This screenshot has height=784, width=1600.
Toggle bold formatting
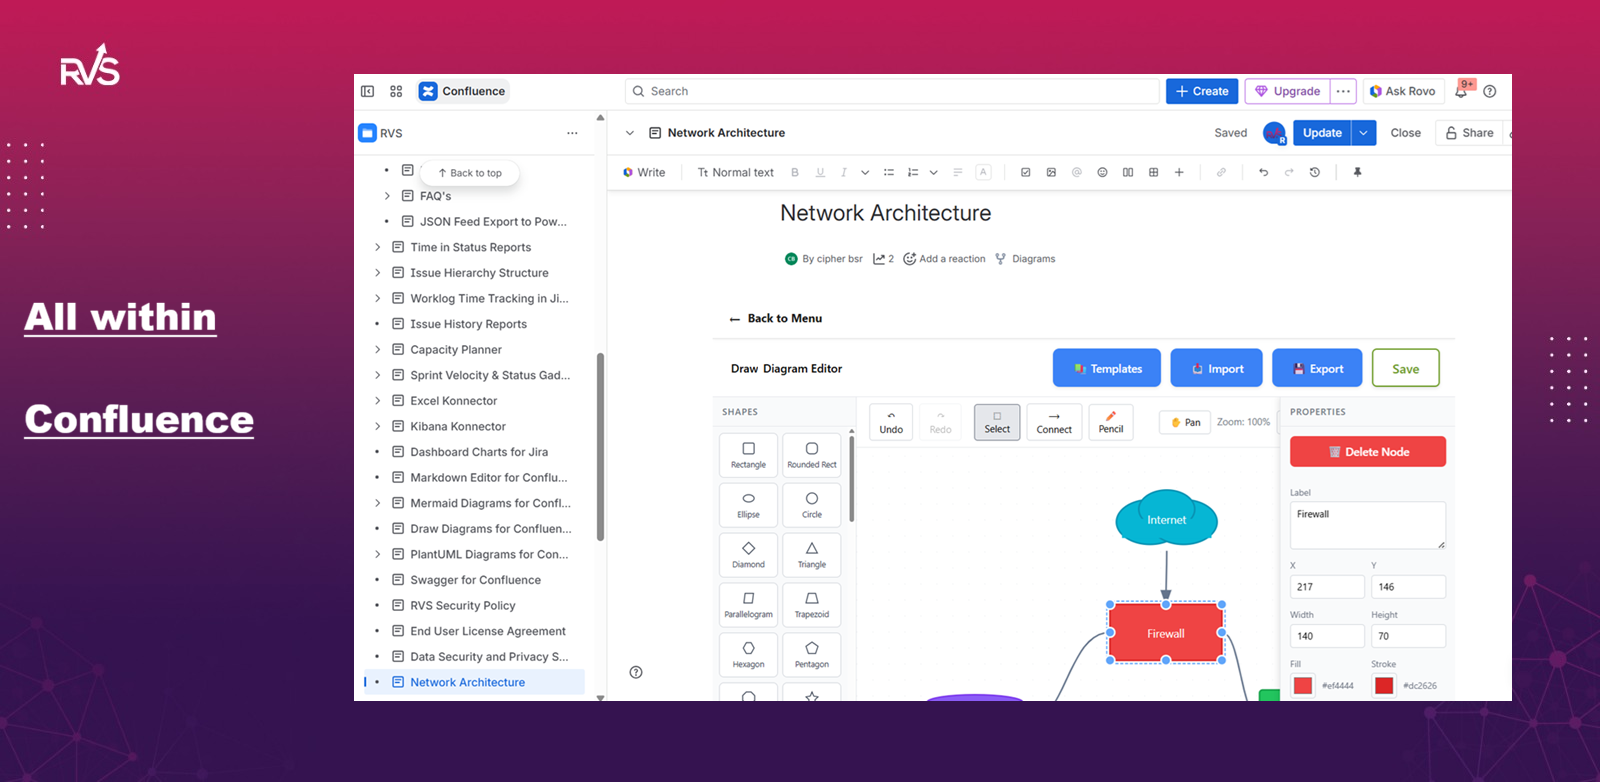pyautogui.click(x=795, y=172)
